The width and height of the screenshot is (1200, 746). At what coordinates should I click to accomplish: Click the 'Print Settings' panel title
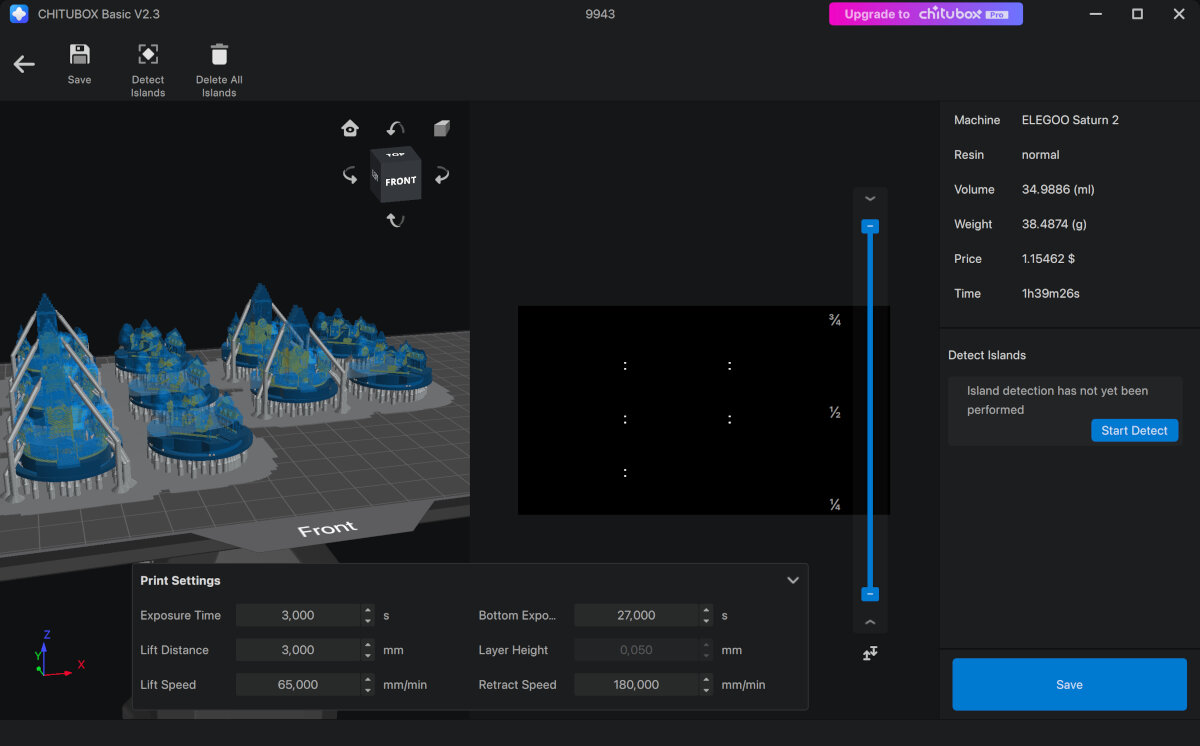click(x=180, y=580)
